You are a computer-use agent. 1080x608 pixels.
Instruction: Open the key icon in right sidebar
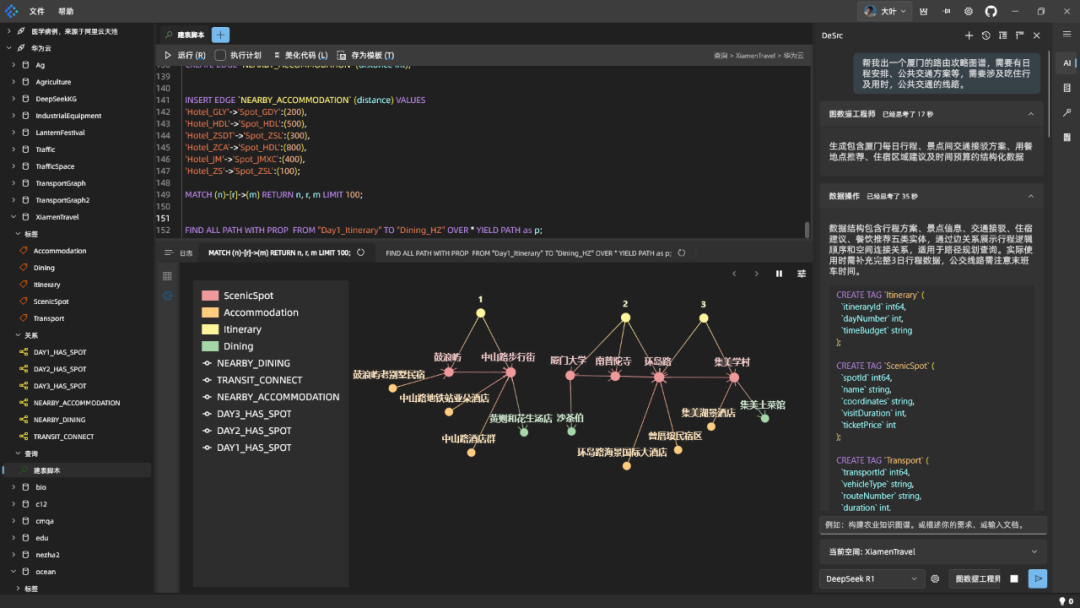1067,112
